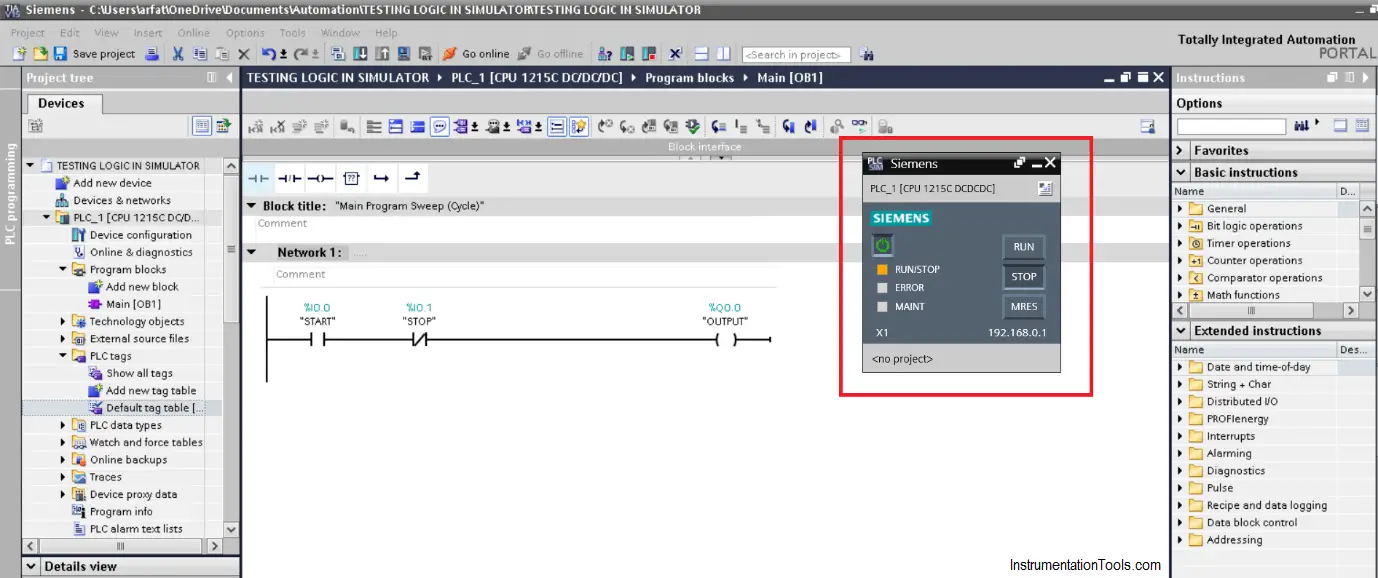Click Basic instructions horizontal scrollbar right arrow

pos(1351,311)
